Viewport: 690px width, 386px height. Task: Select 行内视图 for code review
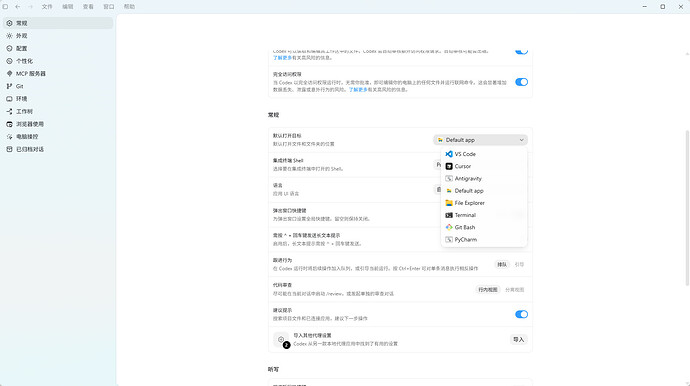(x=488, y=290)
